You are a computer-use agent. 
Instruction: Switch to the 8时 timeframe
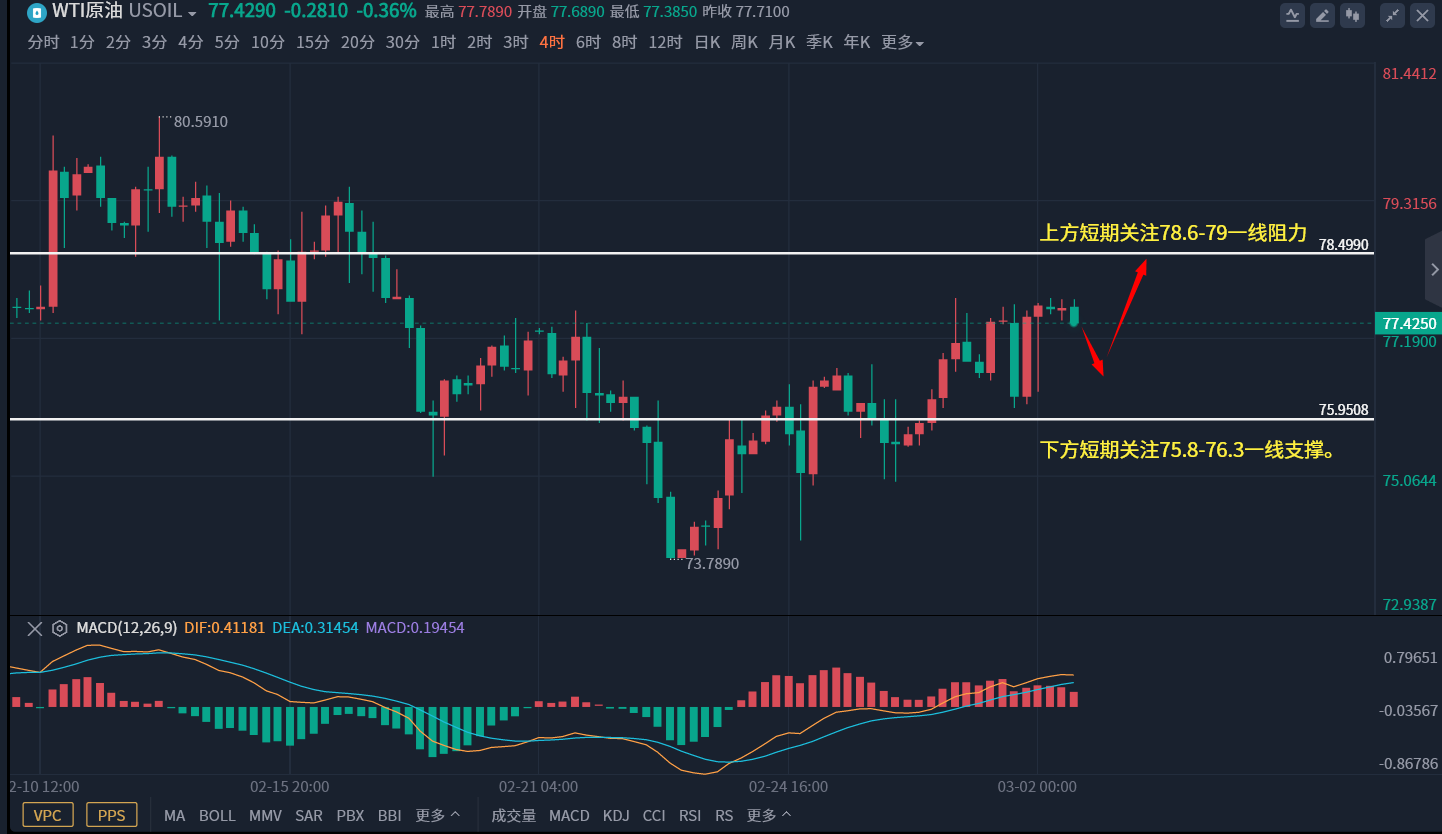pos(624,42)
